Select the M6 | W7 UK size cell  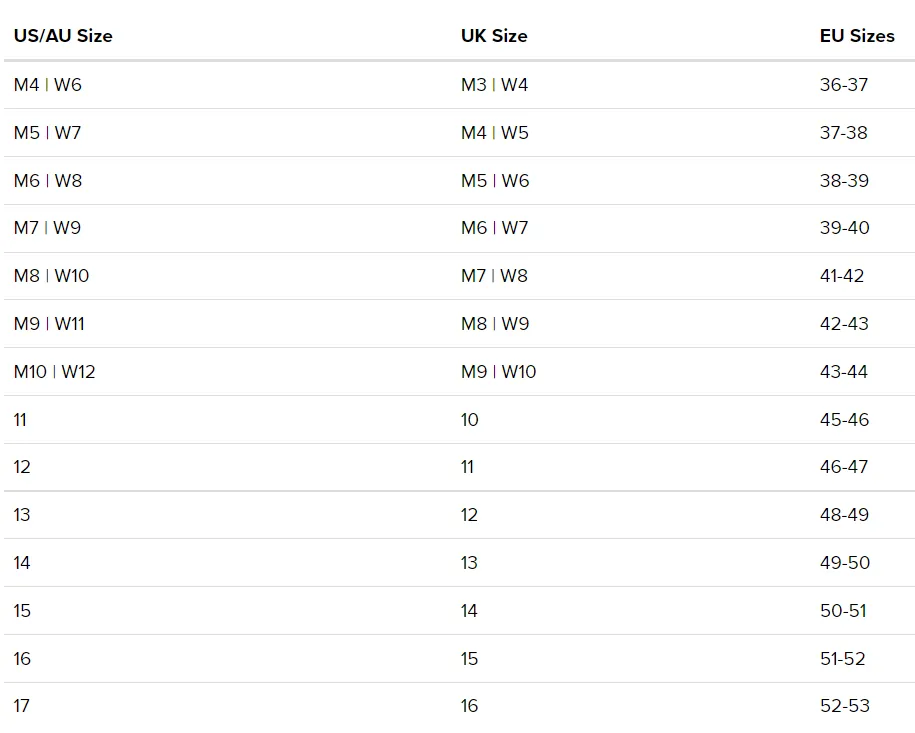coord(494,228)
